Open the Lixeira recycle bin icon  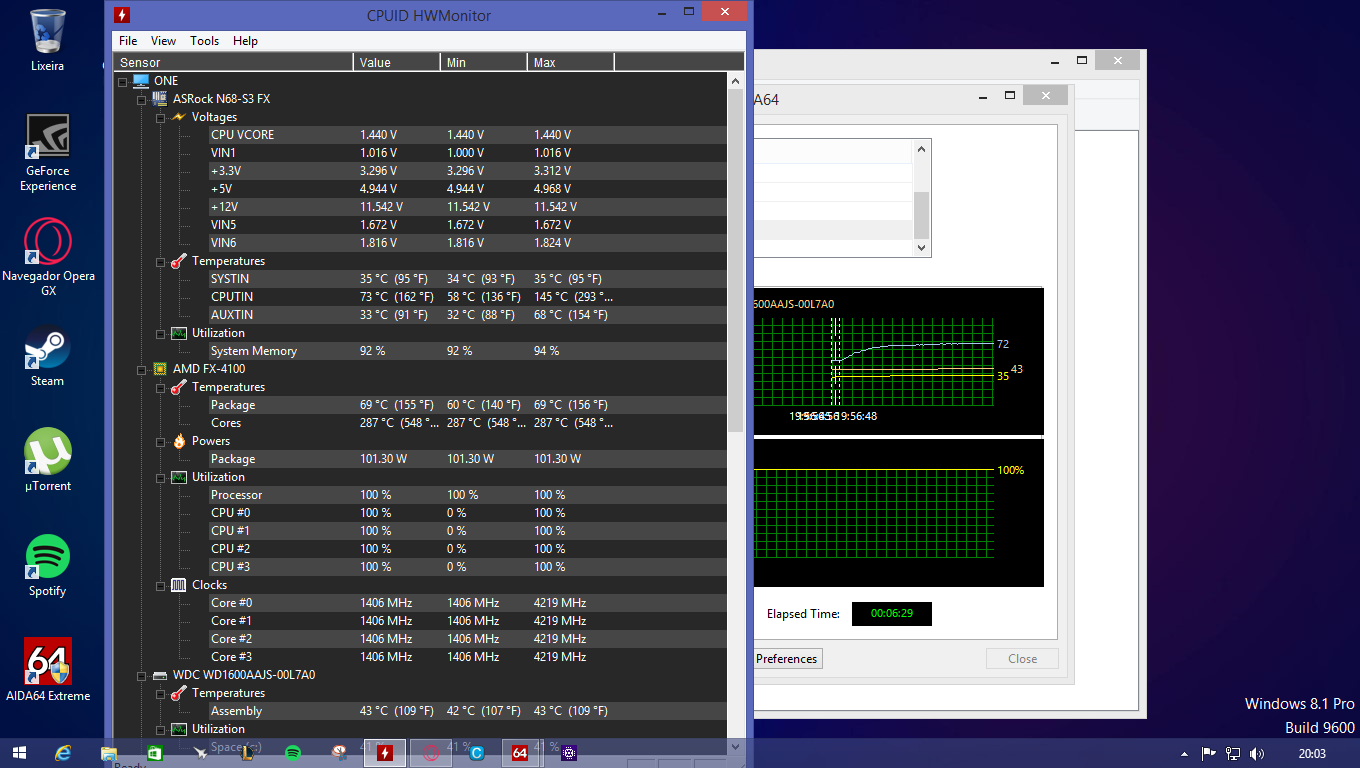(48, 40)
